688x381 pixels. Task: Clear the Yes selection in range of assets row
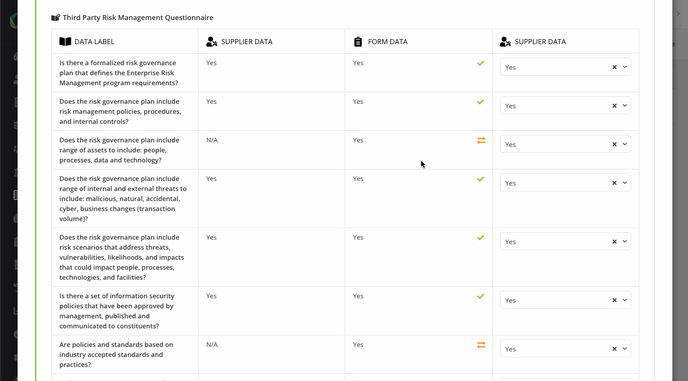click(x=614, y=144)
